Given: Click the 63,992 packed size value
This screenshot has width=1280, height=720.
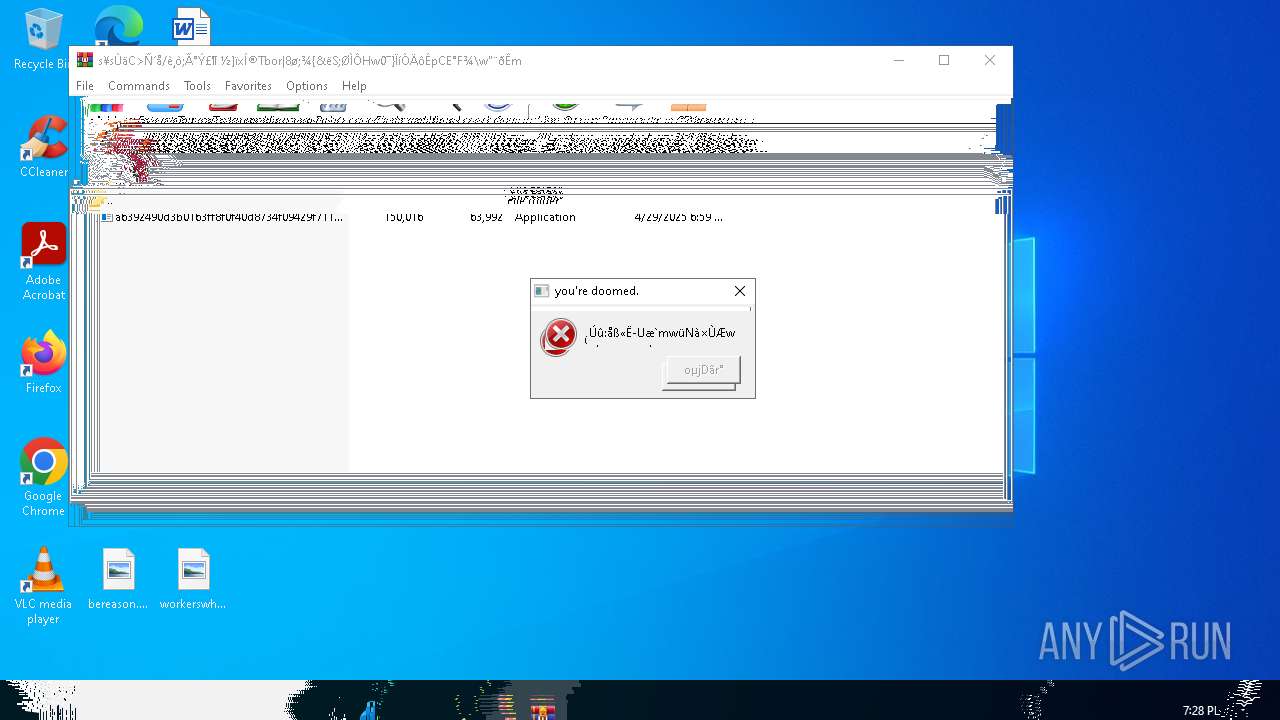Looking at the screenshot, I should pyautogui.click(x=486, y=217).
